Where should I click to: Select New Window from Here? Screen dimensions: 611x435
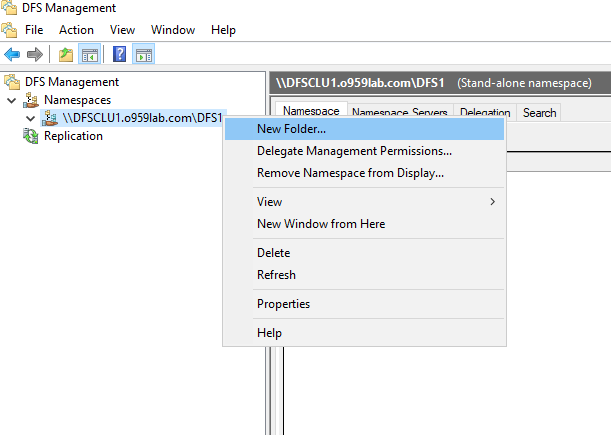[x=364, y=224]
